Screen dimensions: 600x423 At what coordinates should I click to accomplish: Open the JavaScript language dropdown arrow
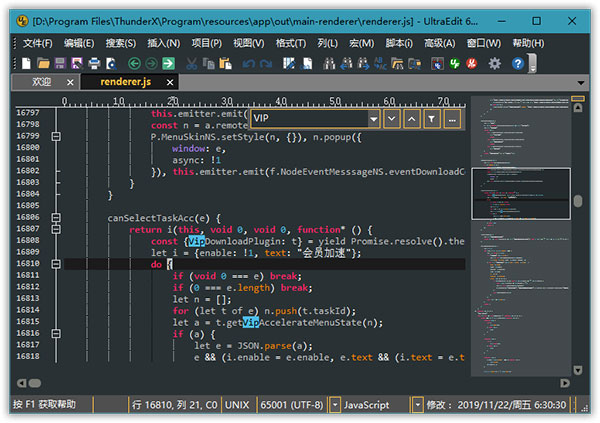[x=417, y=404]
